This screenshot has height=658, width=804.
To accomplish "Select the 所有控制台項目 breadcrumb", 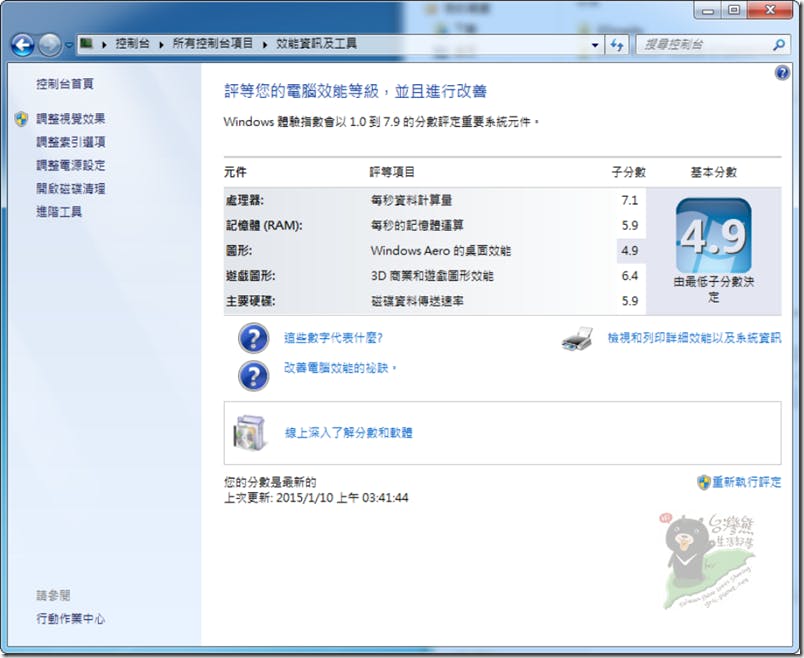I will click(213, 44).
